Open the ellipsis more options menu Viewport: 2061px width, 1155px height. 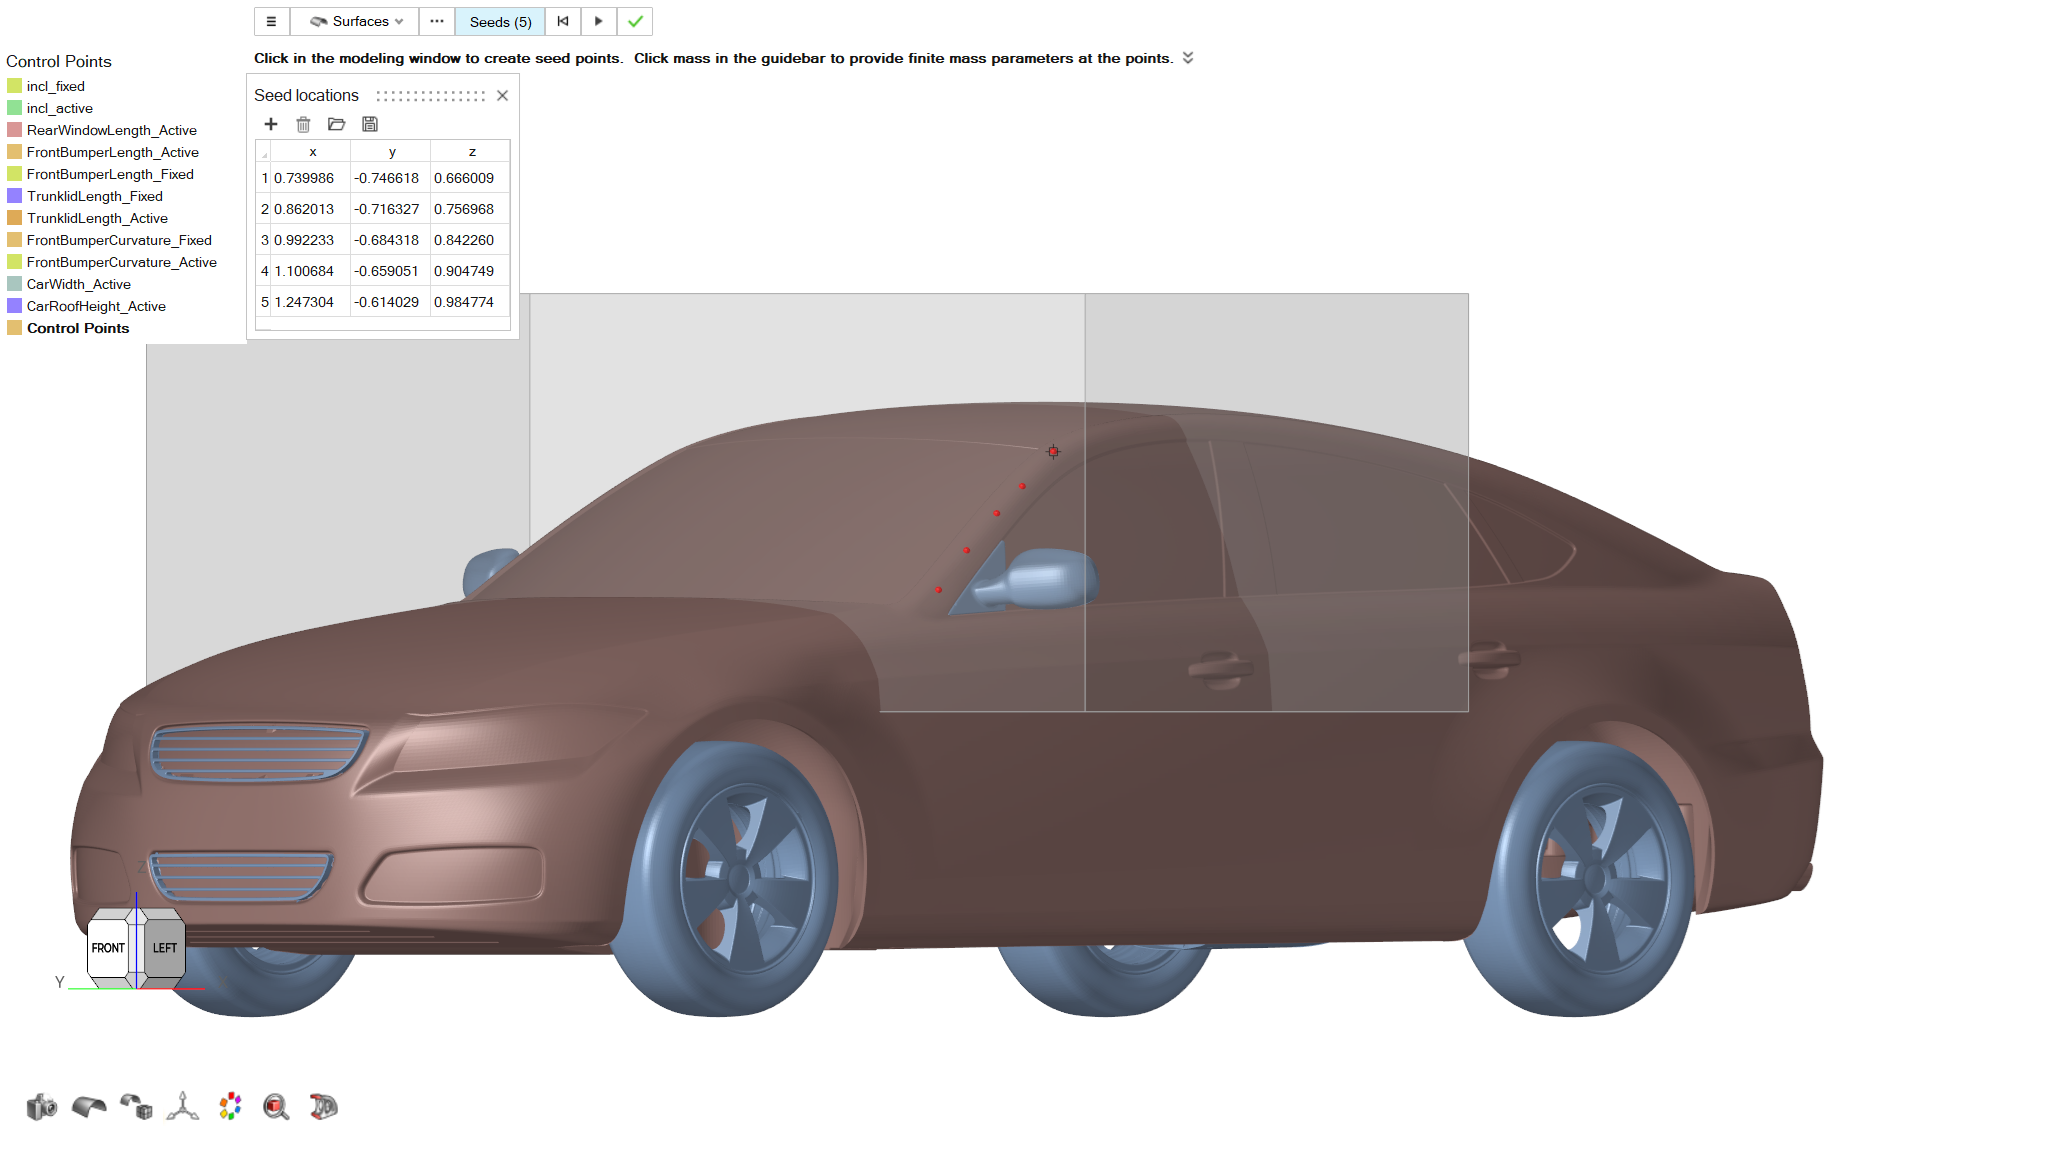click(437, 21)
